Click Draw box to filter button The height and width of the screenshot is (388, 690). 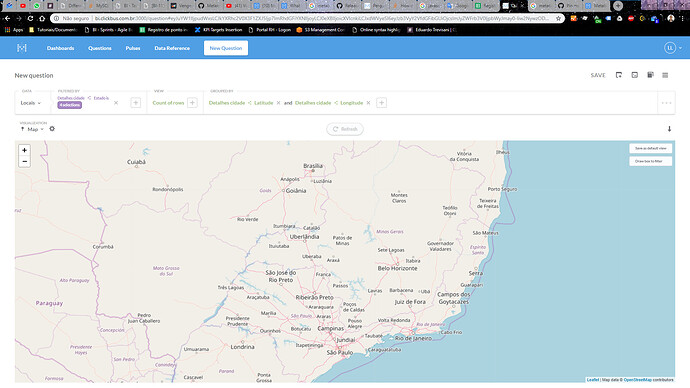click(650, 161)
